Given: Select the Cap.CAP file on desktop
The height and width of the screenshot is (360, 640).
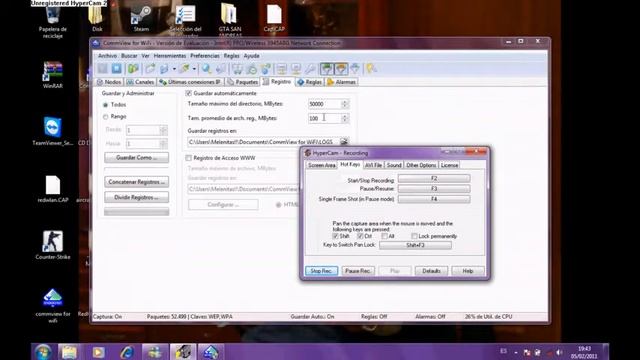Looking at the screenshot, I should pyautogui.click(x=274, y=18).
